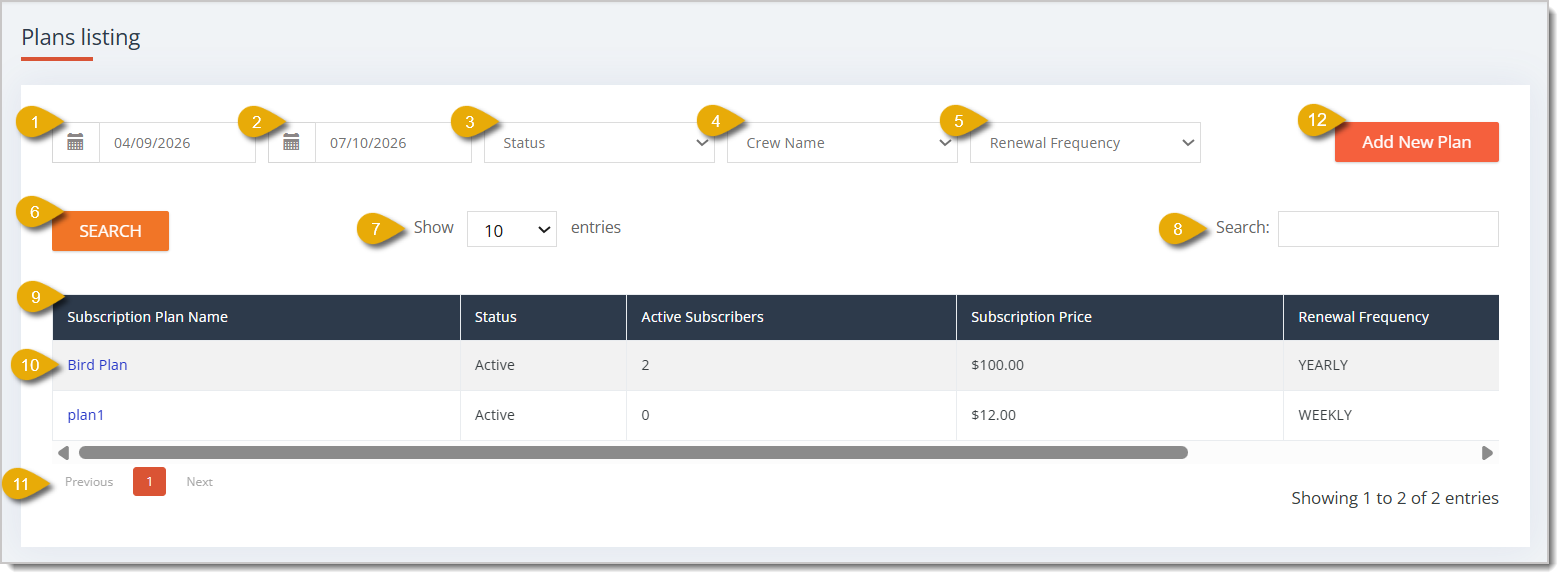This screenshot has height=579, width=1564.
Task: Open the Bird Plan link
Action: 98,365
